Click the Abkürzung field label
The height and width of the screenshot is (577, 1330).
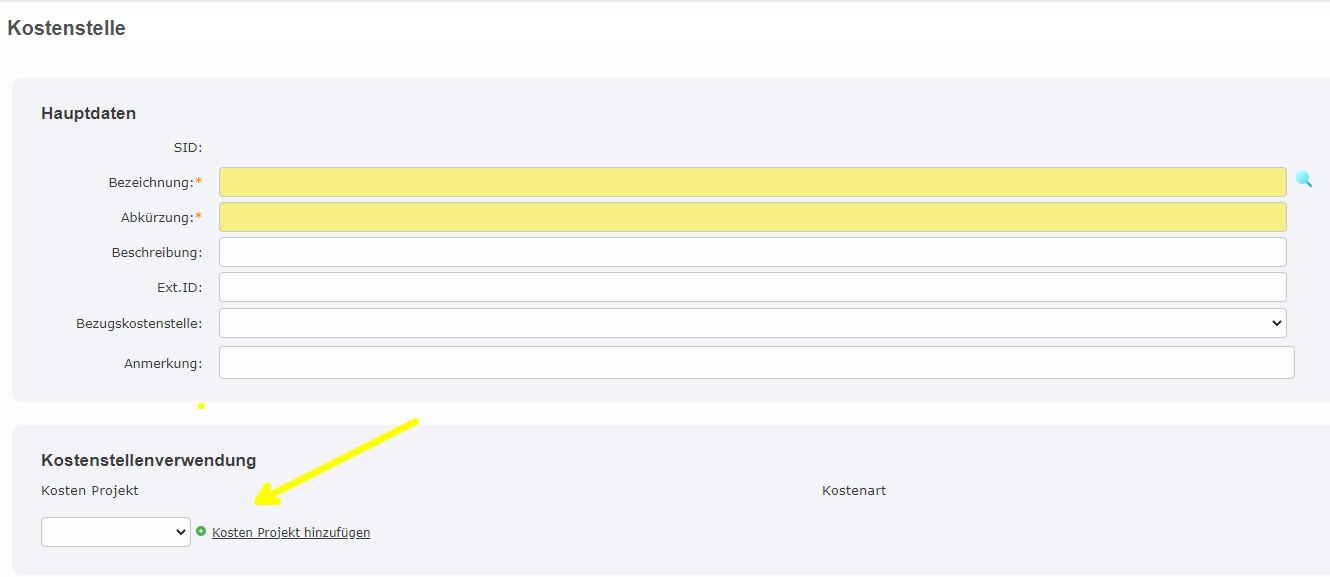[156, 218]
